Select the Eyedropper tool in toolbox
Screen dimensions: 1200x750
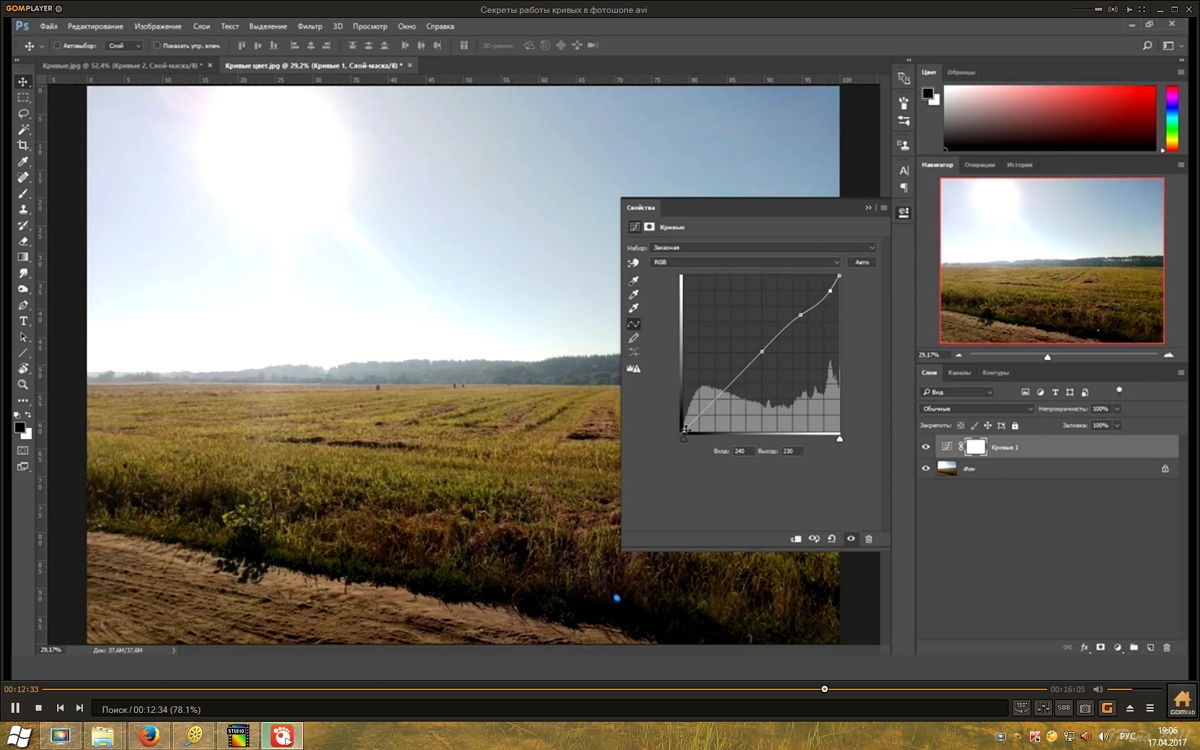pos(23,162)
